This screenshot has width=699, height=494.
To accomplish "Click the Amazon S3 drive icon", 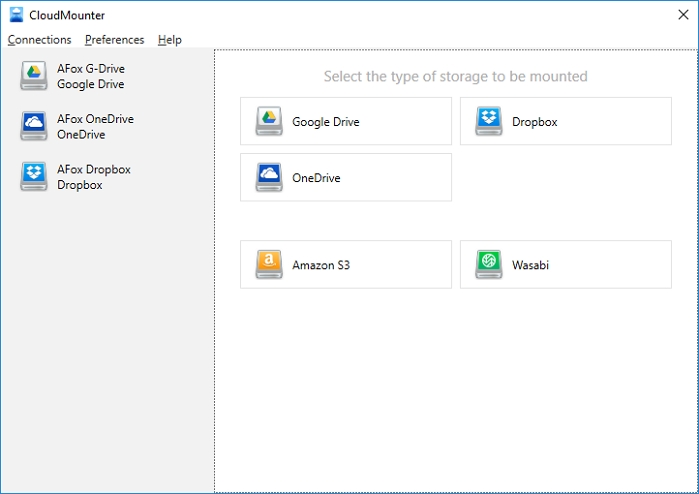I will pos(269,264).
